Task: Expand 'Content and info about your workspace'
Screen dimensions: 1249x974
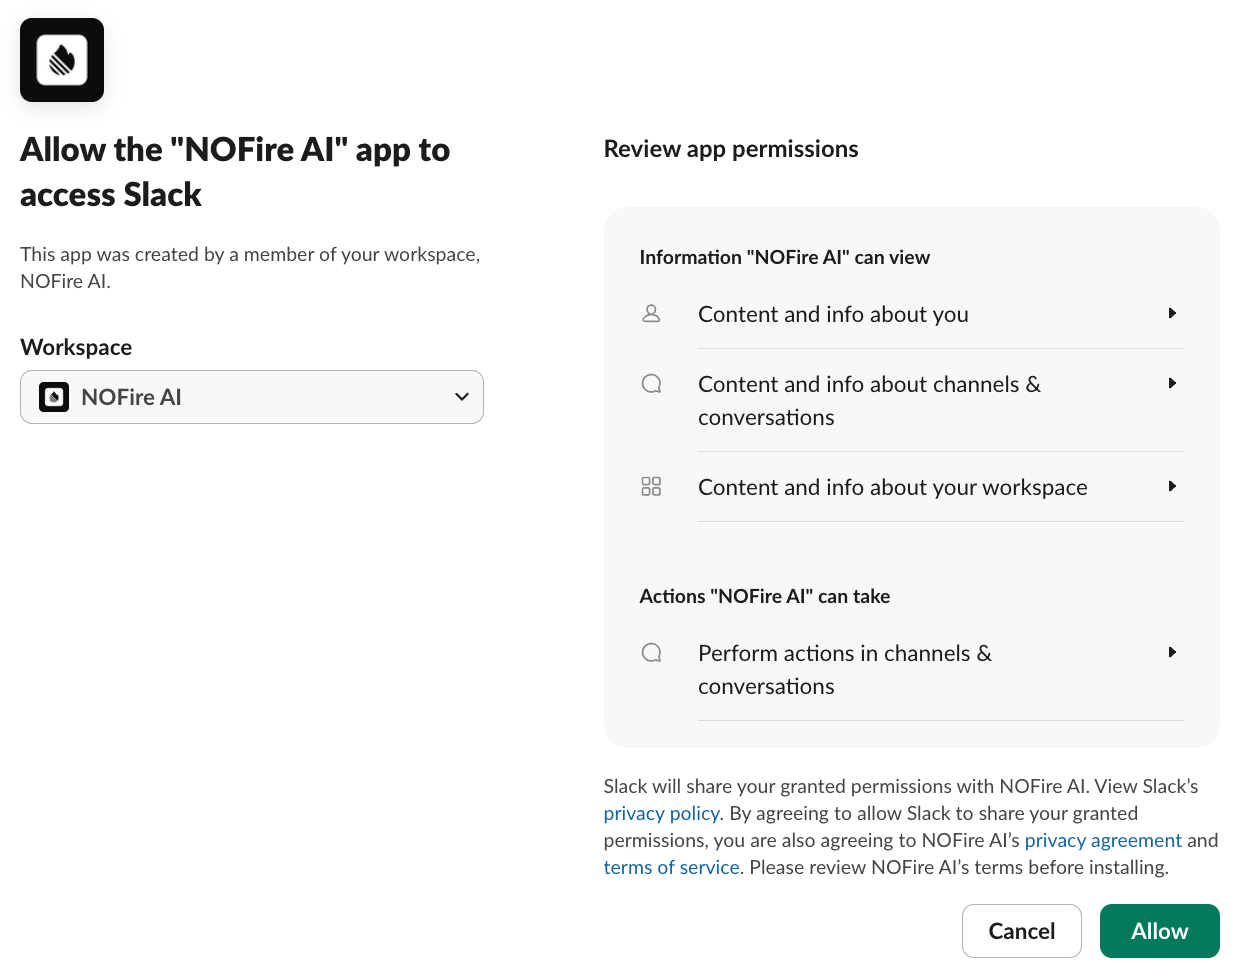Action: [x=1172, y=486]
